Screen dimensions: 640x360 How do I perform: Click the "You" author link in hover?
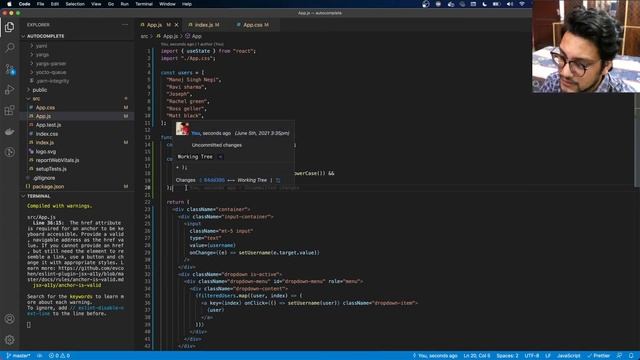[196, 133]
